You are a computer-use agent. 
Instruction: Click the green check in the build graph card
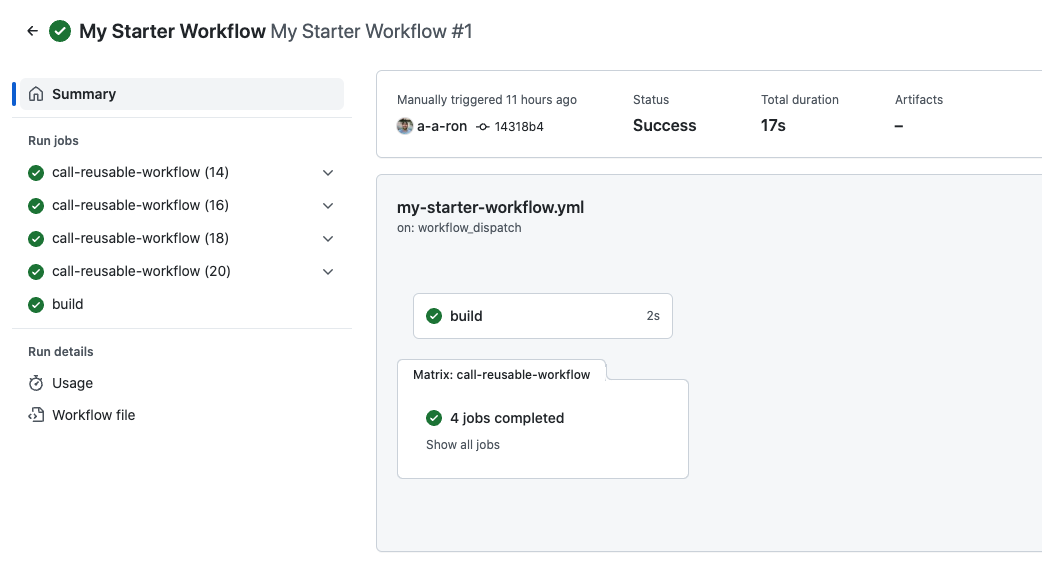[x=434, y=316]
